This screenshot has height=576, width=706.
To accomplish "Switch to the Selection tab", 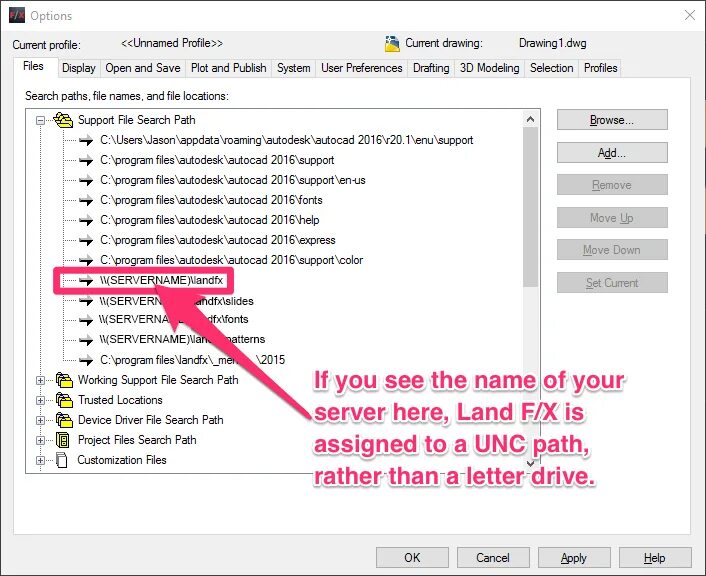I will tap(552, 68).
